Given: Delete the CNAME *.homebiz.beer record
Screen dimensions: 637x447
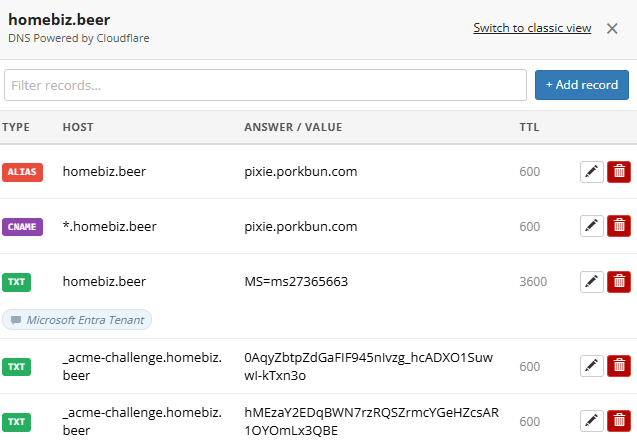Looking at the screenshot, I should (x=619, y=226).
